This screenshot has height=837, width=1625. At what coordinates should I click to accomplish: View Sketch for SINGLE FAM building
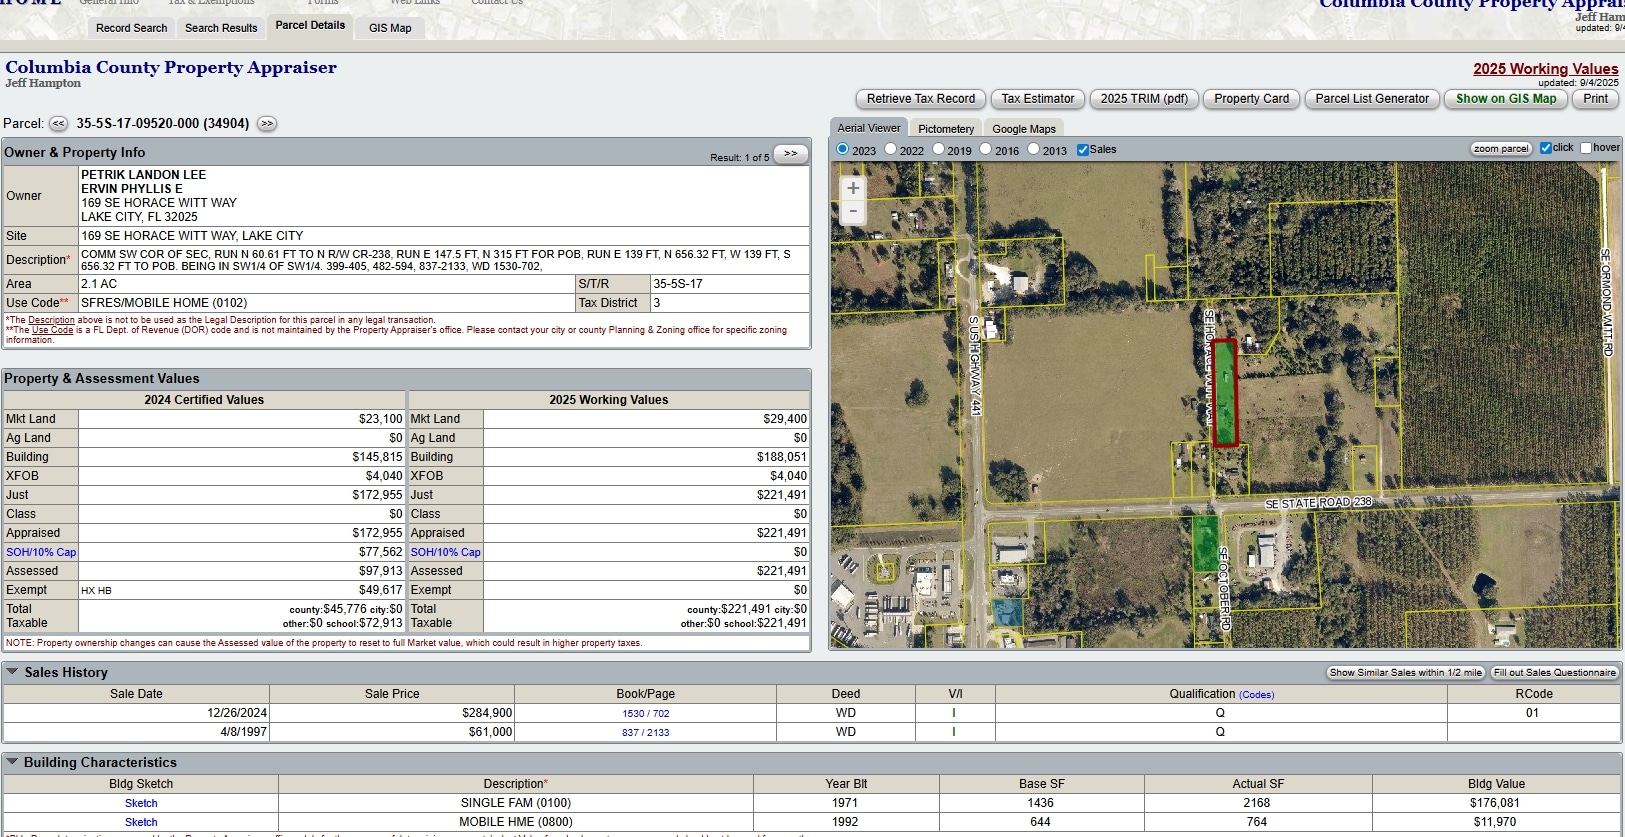pyautogui.click(x=141, y=803)
